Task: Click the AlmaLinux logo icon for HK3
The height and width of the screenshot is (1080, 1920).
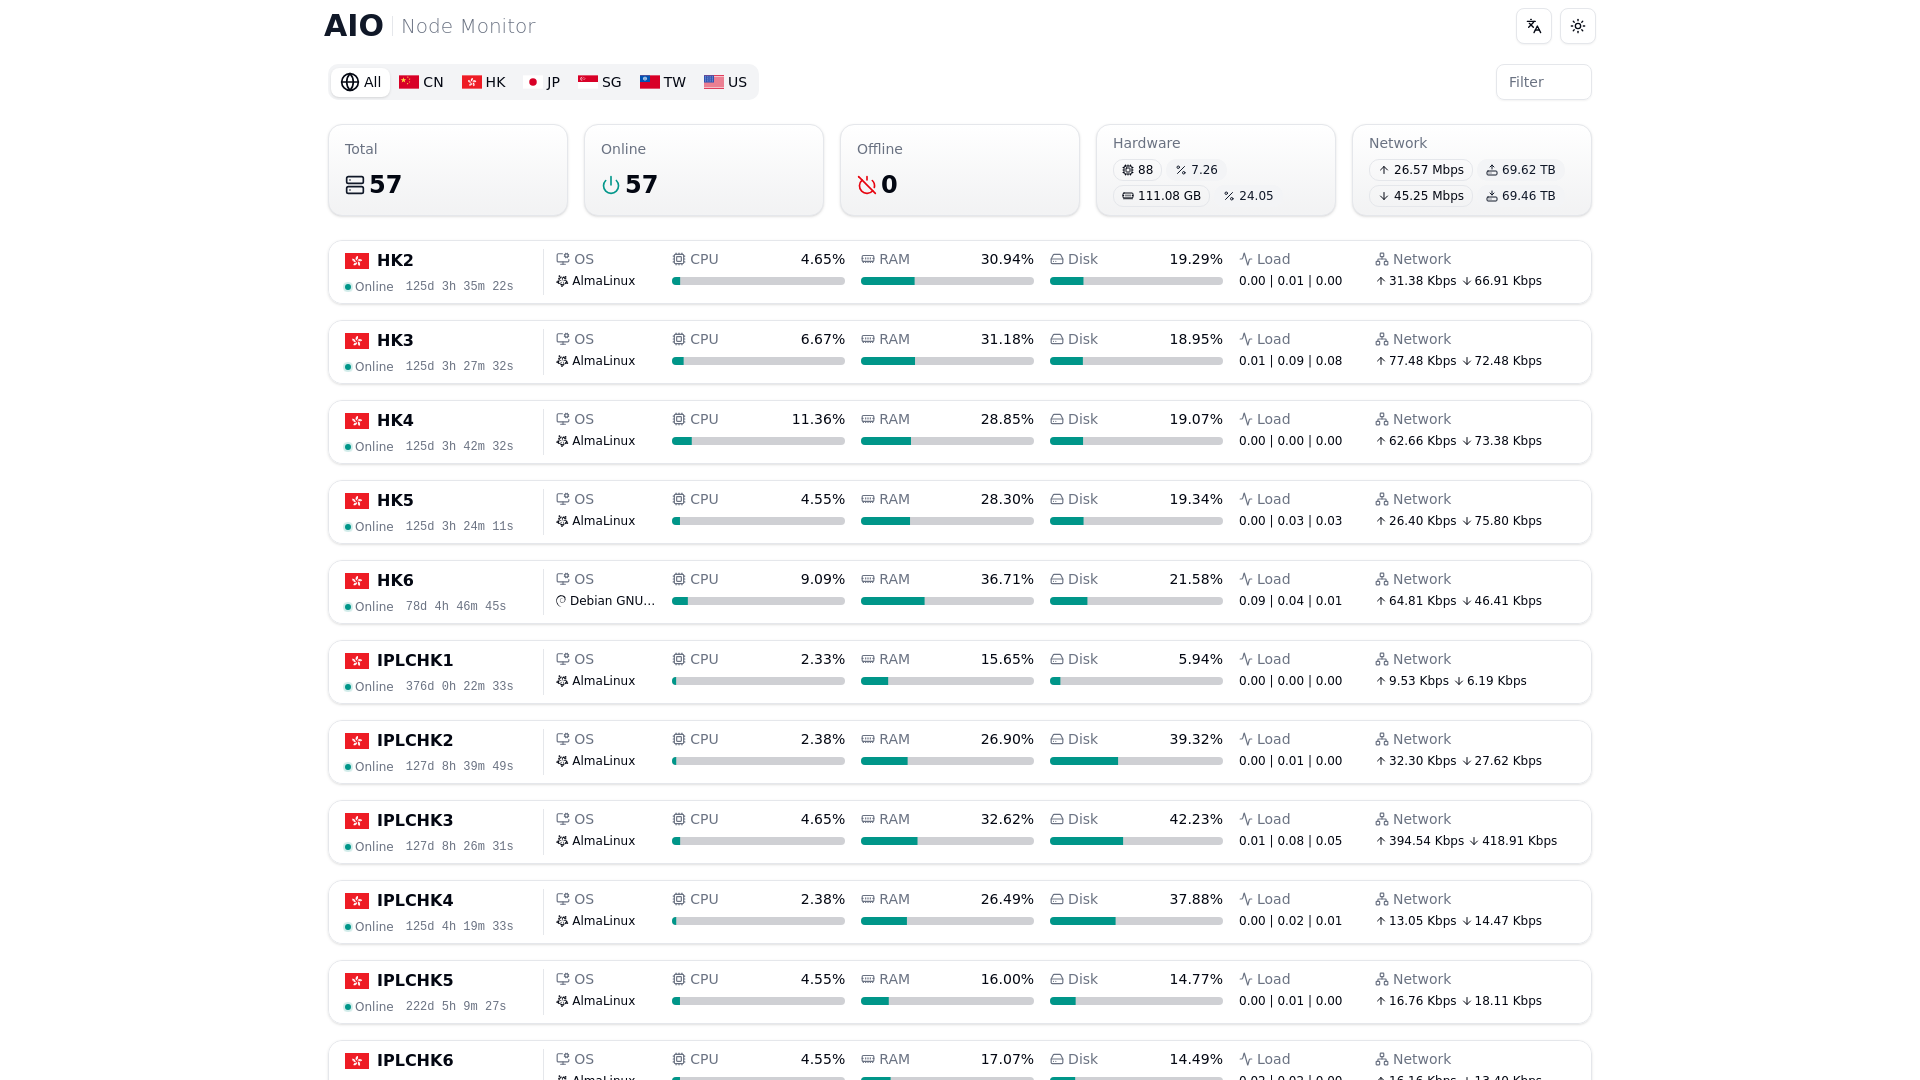Action: coord(562,361)
